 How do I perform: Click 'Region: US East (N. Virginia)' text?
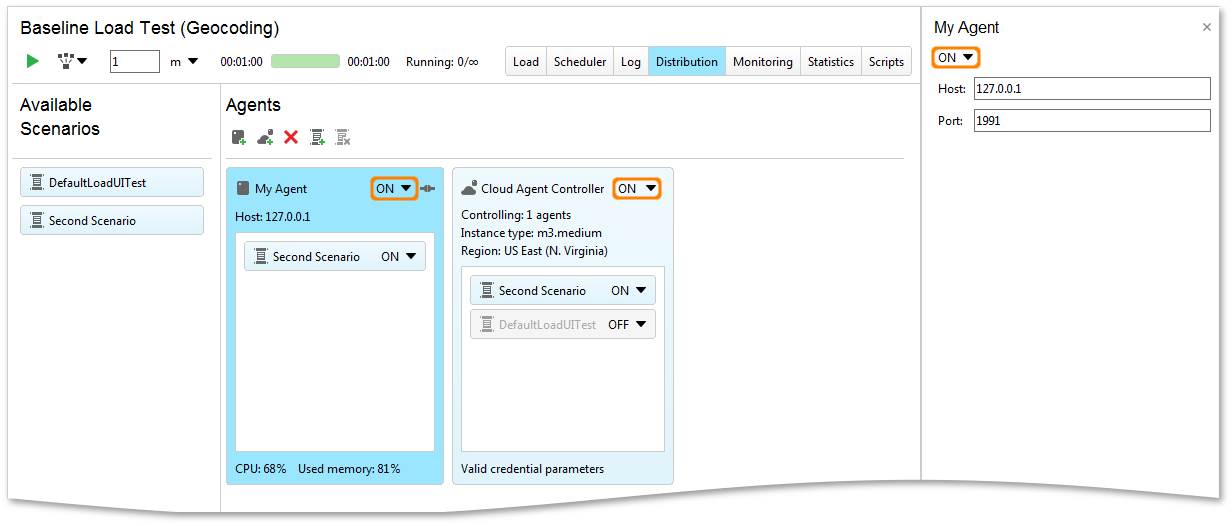[534, 251]
